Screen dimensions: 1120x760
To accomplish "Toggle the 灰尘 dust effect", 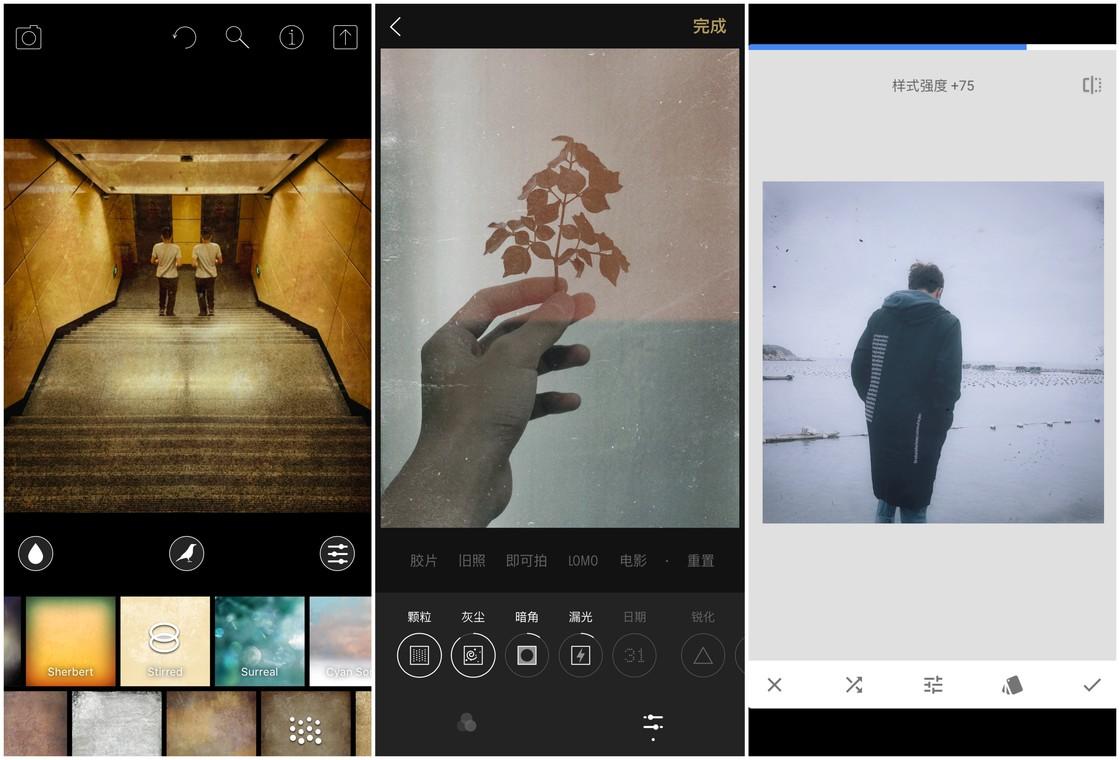I will coord(473,655).
